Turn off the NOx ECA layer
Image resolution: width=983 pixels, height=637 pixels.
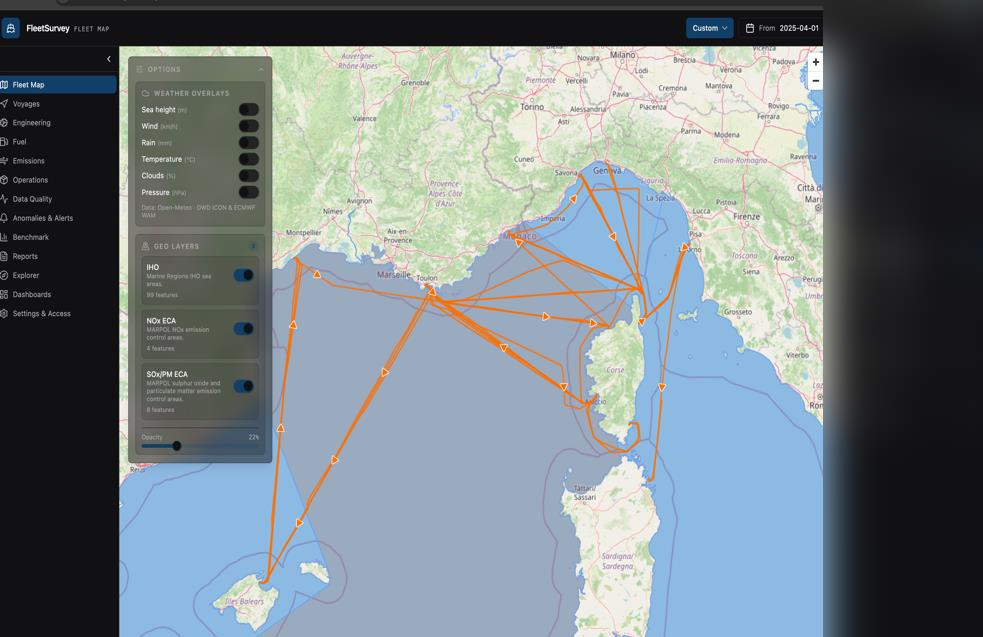[x=244, y=329]
